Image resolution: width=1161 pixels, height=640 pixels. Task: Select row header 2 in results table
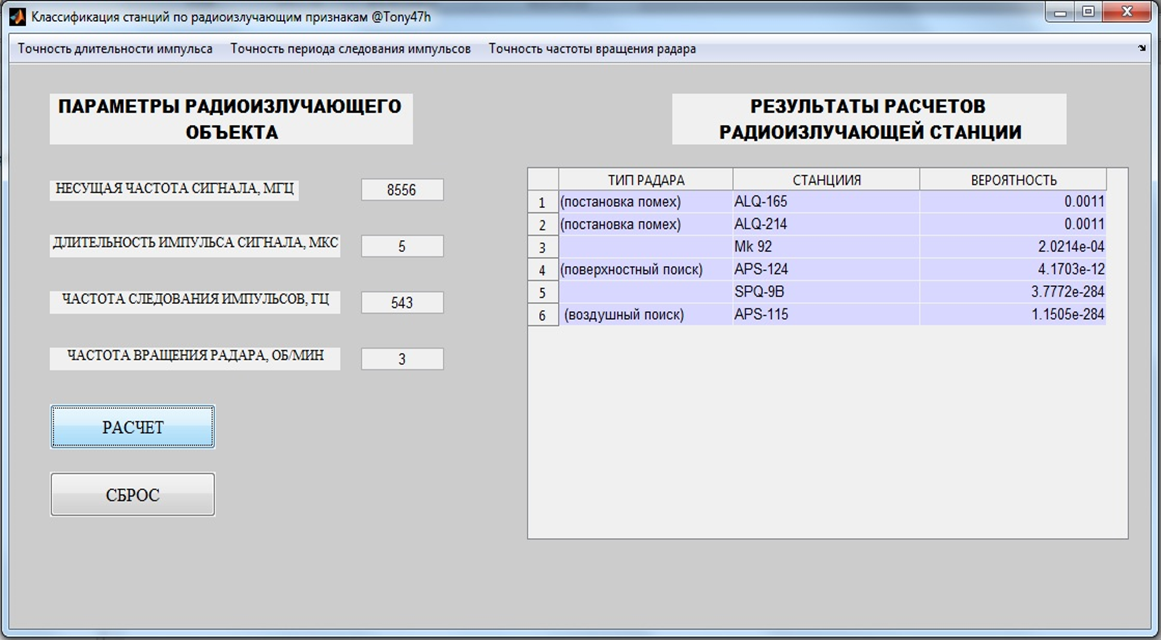pos(543,224)
